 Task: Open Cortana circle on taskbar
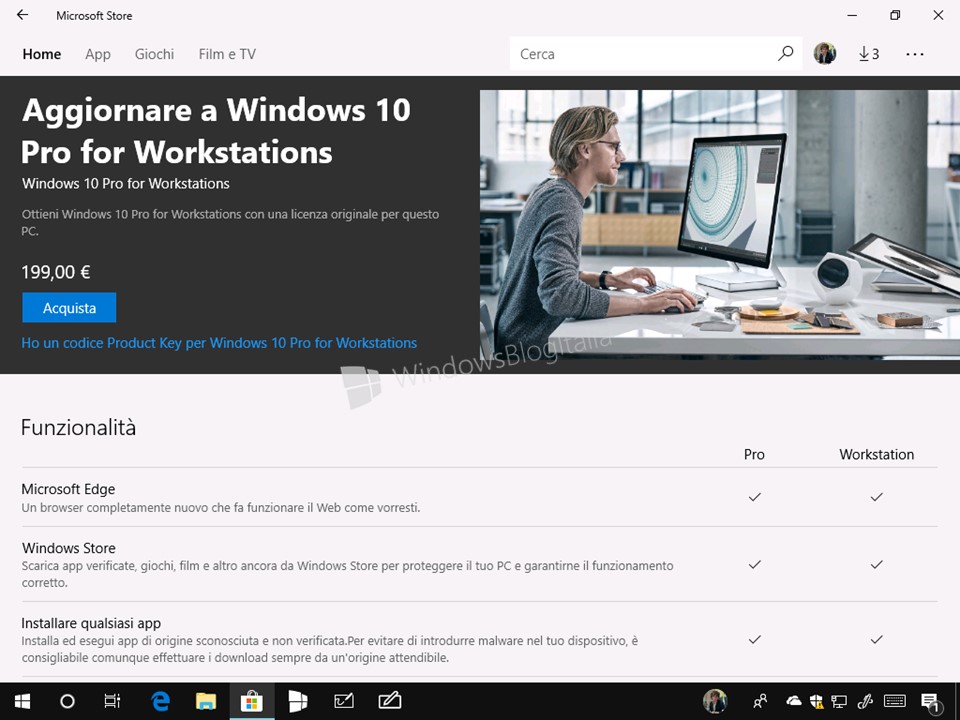point(67,701)
